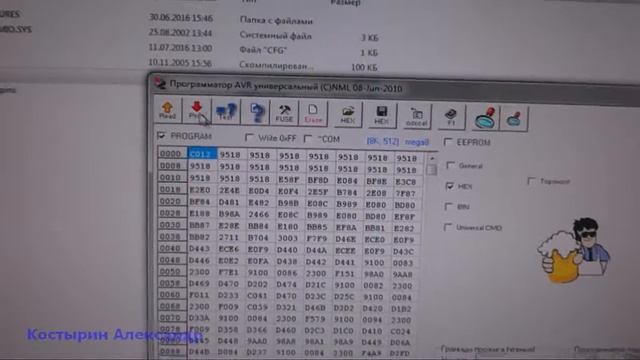Image resolution: width=640 pixels, height=360 pixels.
Task: Click the Erase chip button
Action: coord(313,114)
